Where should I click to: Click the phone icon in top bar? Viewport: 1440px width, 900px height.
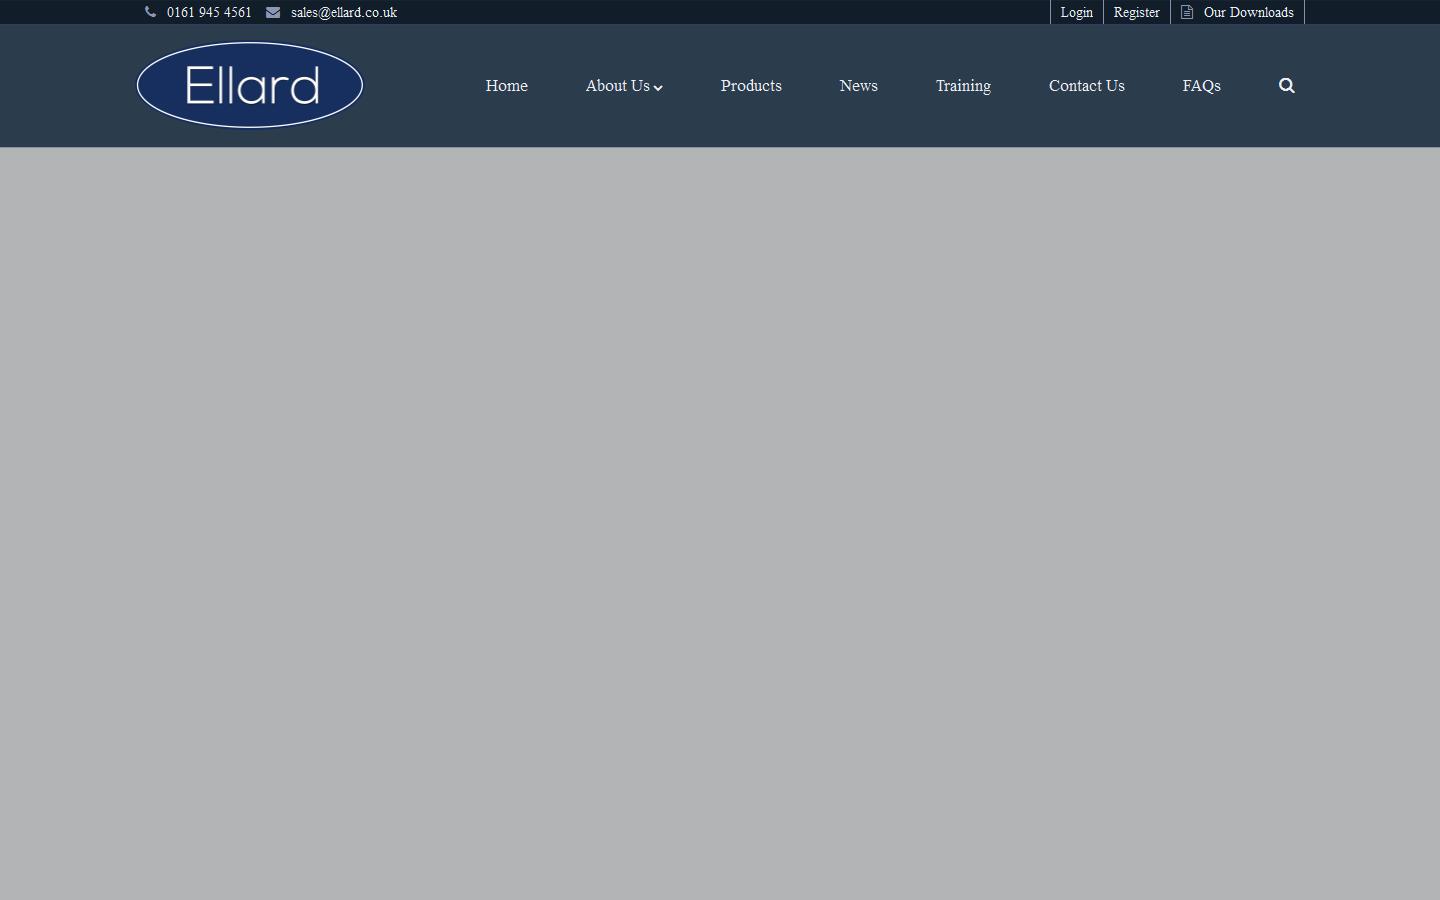[x=150, y=12]
